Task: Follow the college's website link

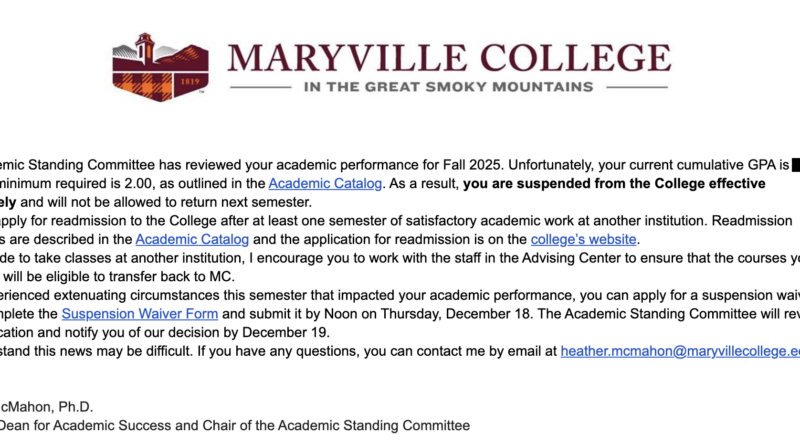Action: pos(582,239)
